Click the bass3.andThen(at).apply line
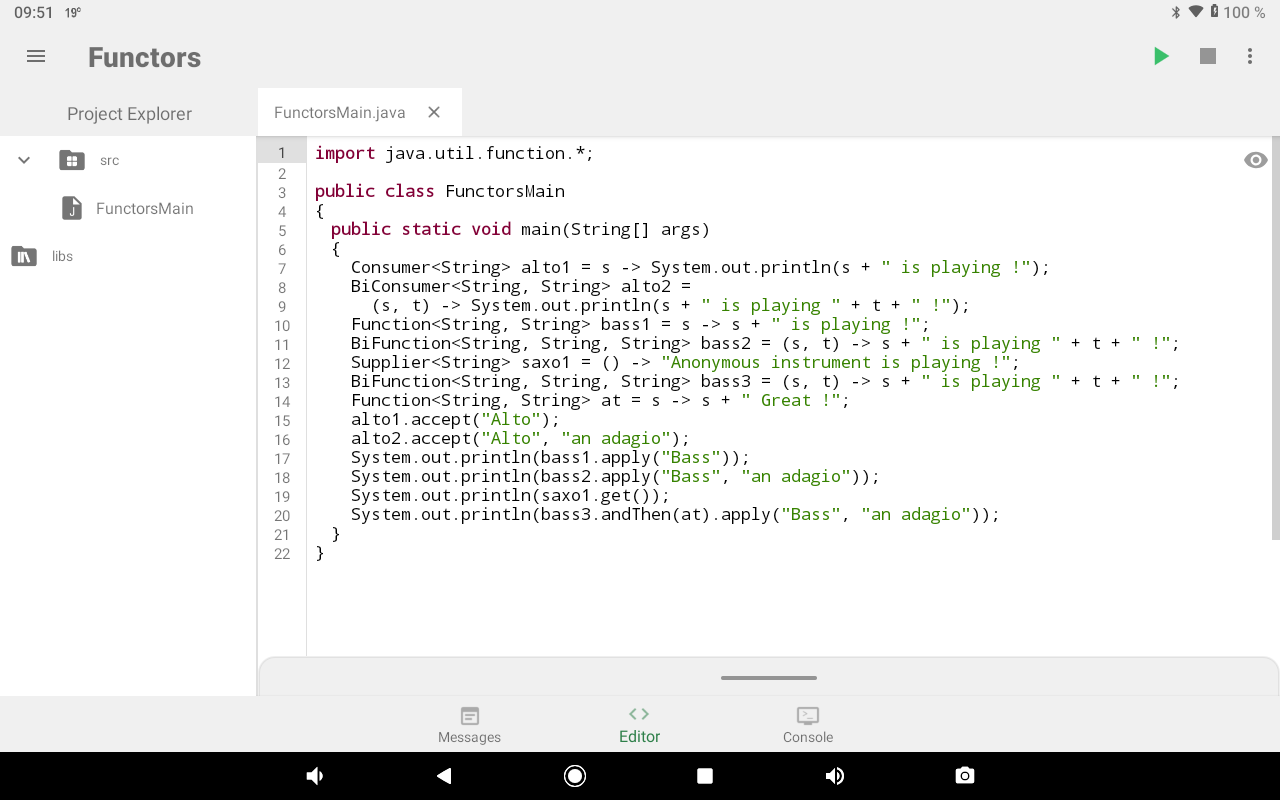This screenshot has height=800, width=1280. pos(675,514)
